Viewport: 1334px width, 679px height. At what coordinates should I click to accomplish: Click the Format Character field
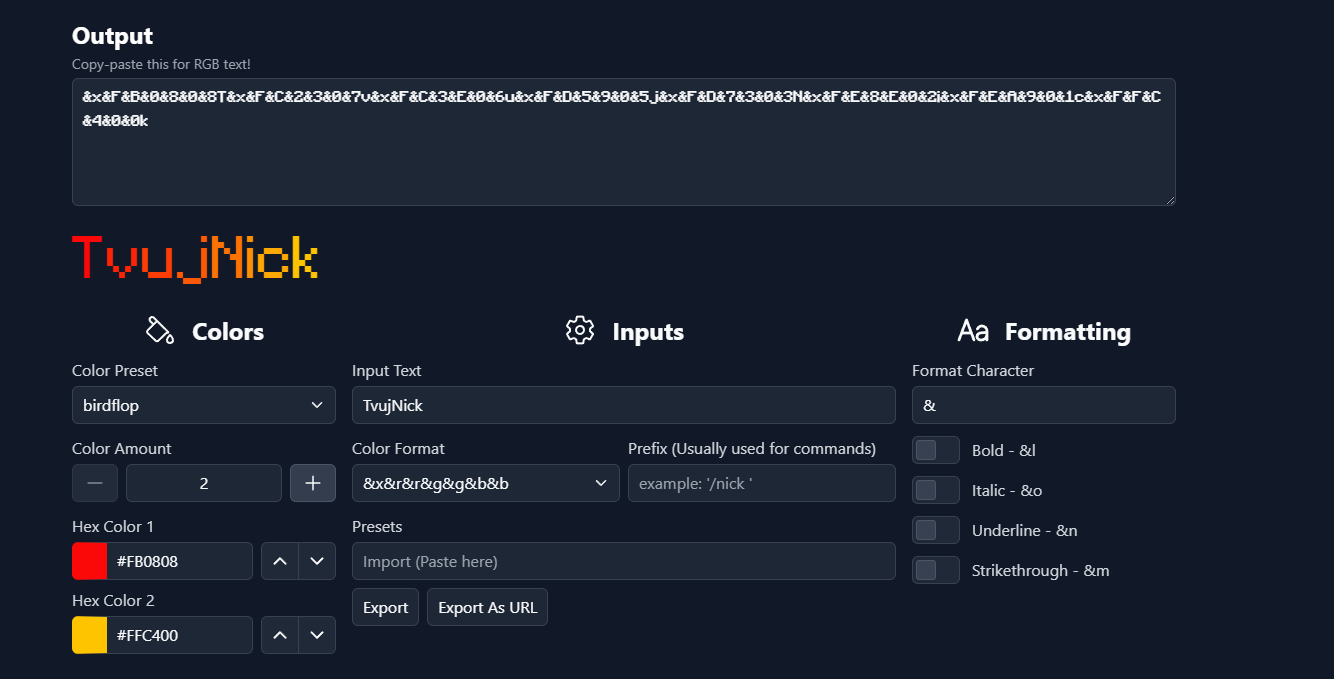[1044, 405]
